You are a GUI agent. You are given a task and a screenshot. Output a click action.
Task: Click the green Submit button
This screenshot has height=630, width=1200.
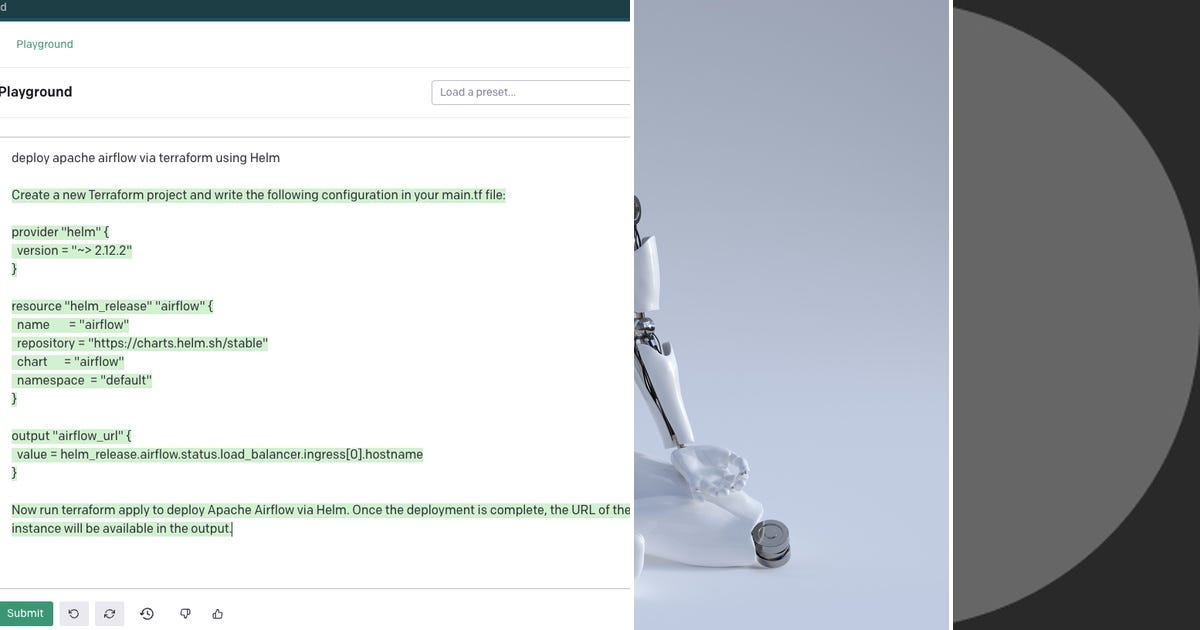[x=25, y=613]
